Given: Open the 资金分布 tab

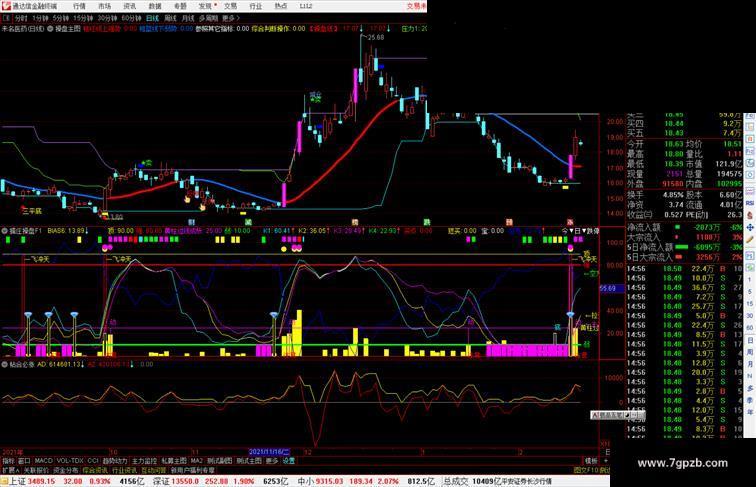Looking at the screenshot, I should pos(66,470).
